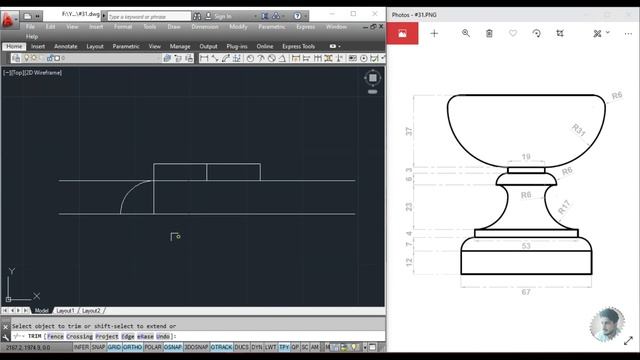This screenshot has height=360, width=640.
Task: Toggle OSNAP in status bar
Action: (173, 347)
